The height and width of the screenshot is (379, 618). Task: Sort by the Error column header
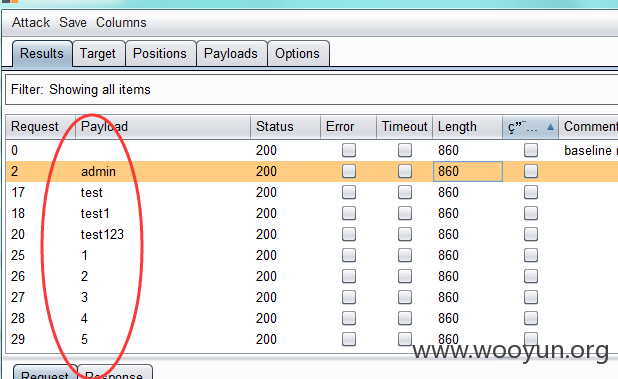tap(348, 127)
